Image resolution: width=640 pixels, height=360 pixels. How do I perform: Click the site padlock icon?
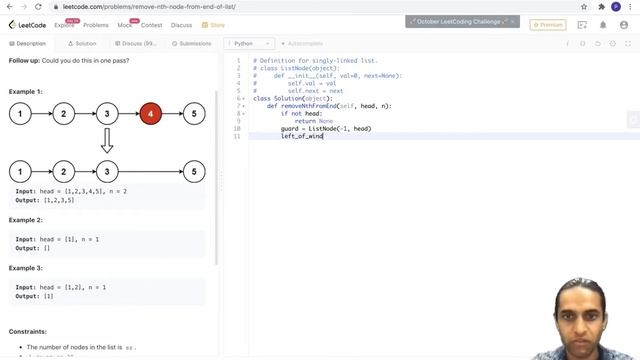click(56, 7)
